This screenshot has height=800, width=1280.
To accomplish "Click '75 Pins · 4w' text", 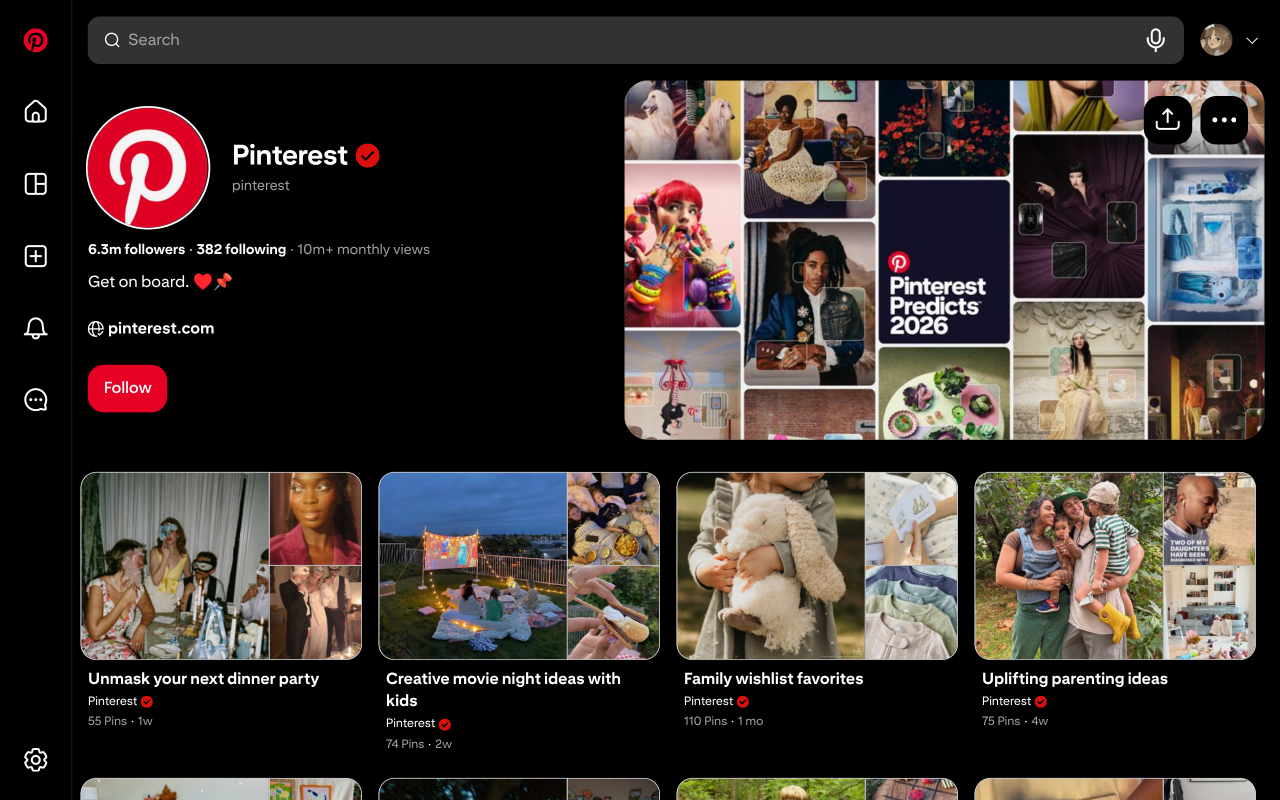I will [1015, 721].
